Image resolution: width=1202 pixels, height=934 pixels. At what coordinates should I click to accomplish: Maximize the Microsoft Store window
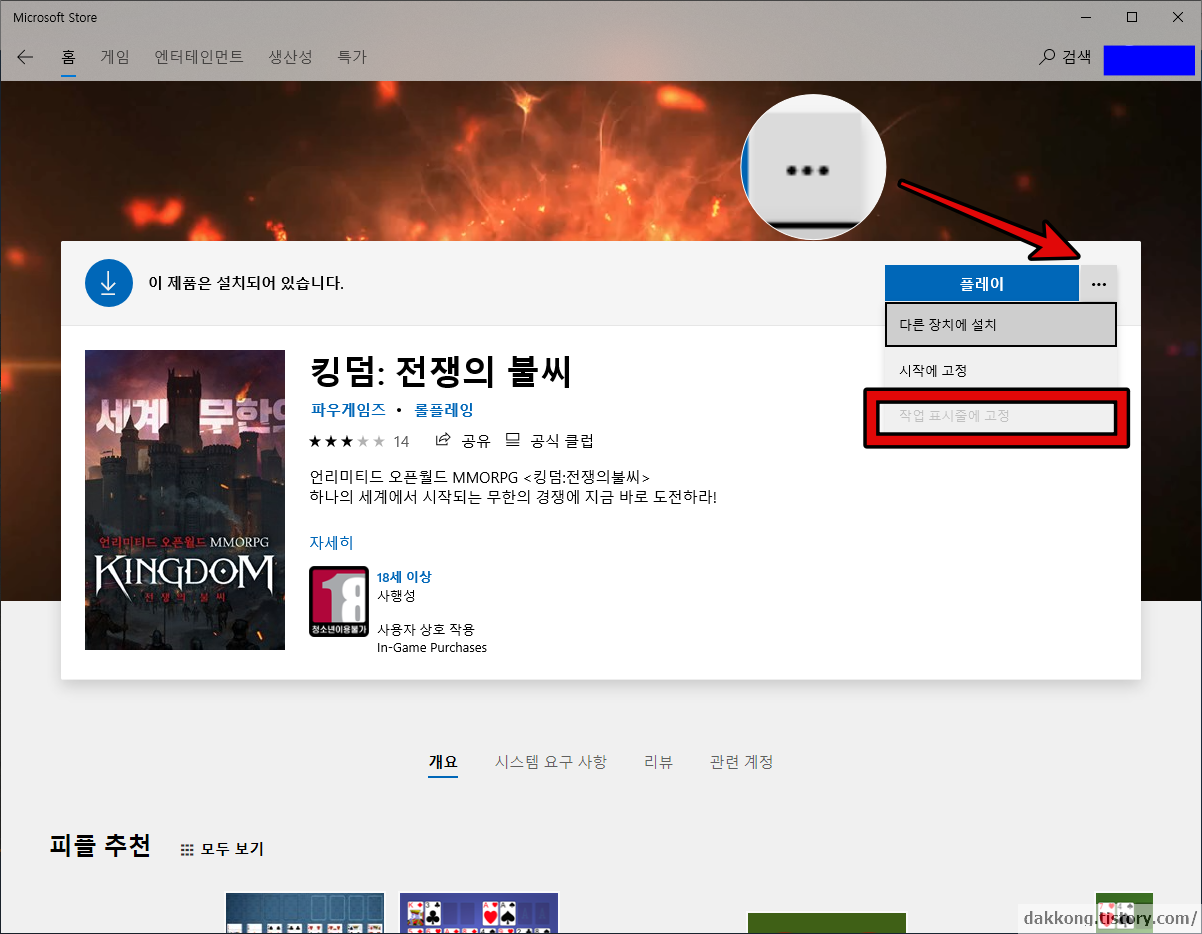pyautogui.click(x=1132, y=17)
